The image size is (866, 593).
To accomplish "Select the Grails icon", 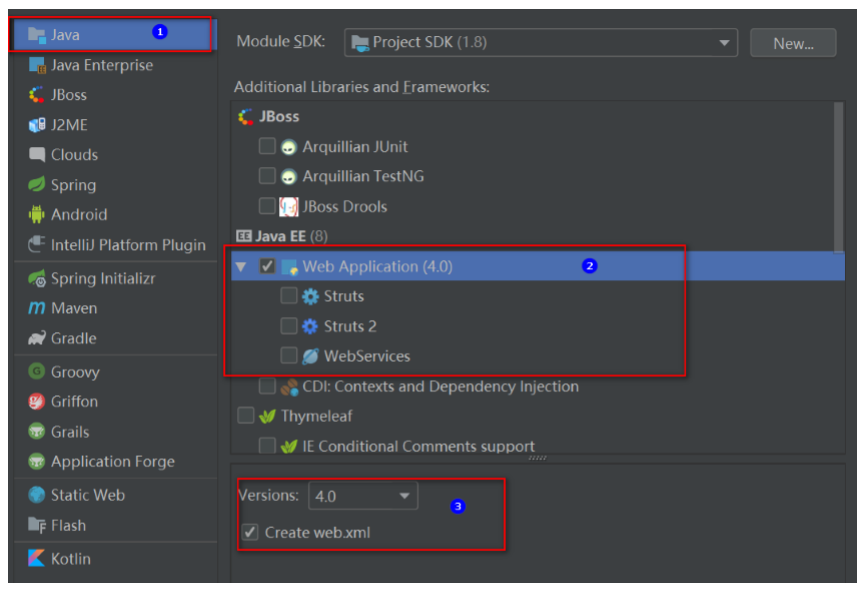I will tap(37, 431).
